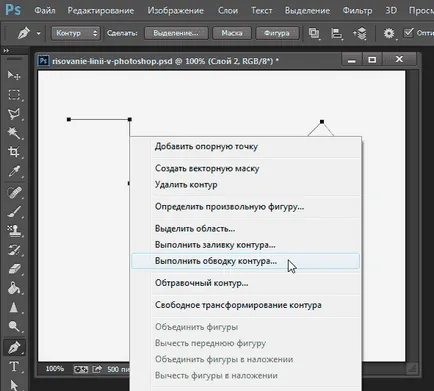Open the Изображение menu

click(x=176, y=11)
